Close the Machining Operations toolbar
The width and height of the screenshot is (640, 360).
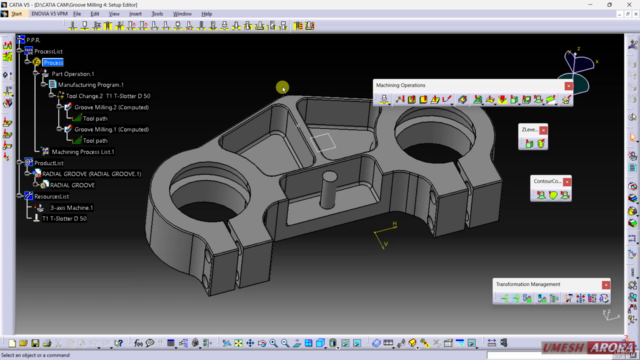pos(569,86)
